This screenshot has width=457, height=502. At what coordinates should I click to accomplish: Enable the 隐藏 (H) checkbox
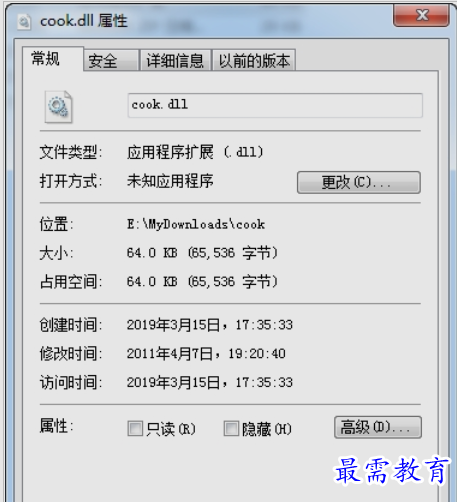[231, 428]
